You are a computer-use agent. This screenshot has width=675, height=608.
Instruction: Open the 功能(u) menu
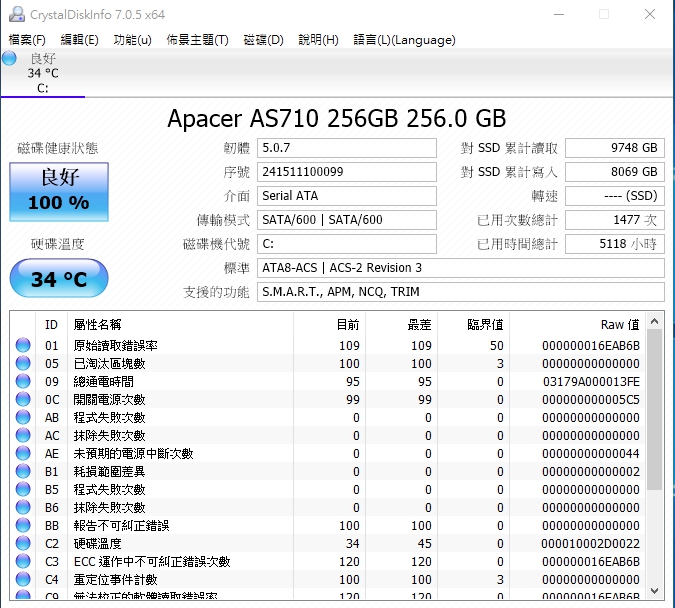click(x=132, y=40)
